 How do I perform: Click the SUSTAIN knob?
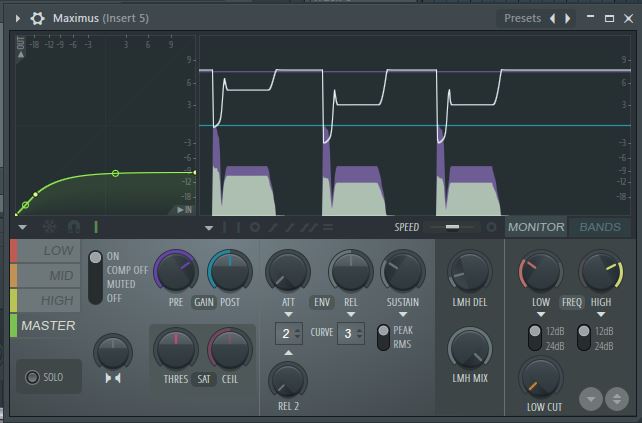(x=403, y=271)
